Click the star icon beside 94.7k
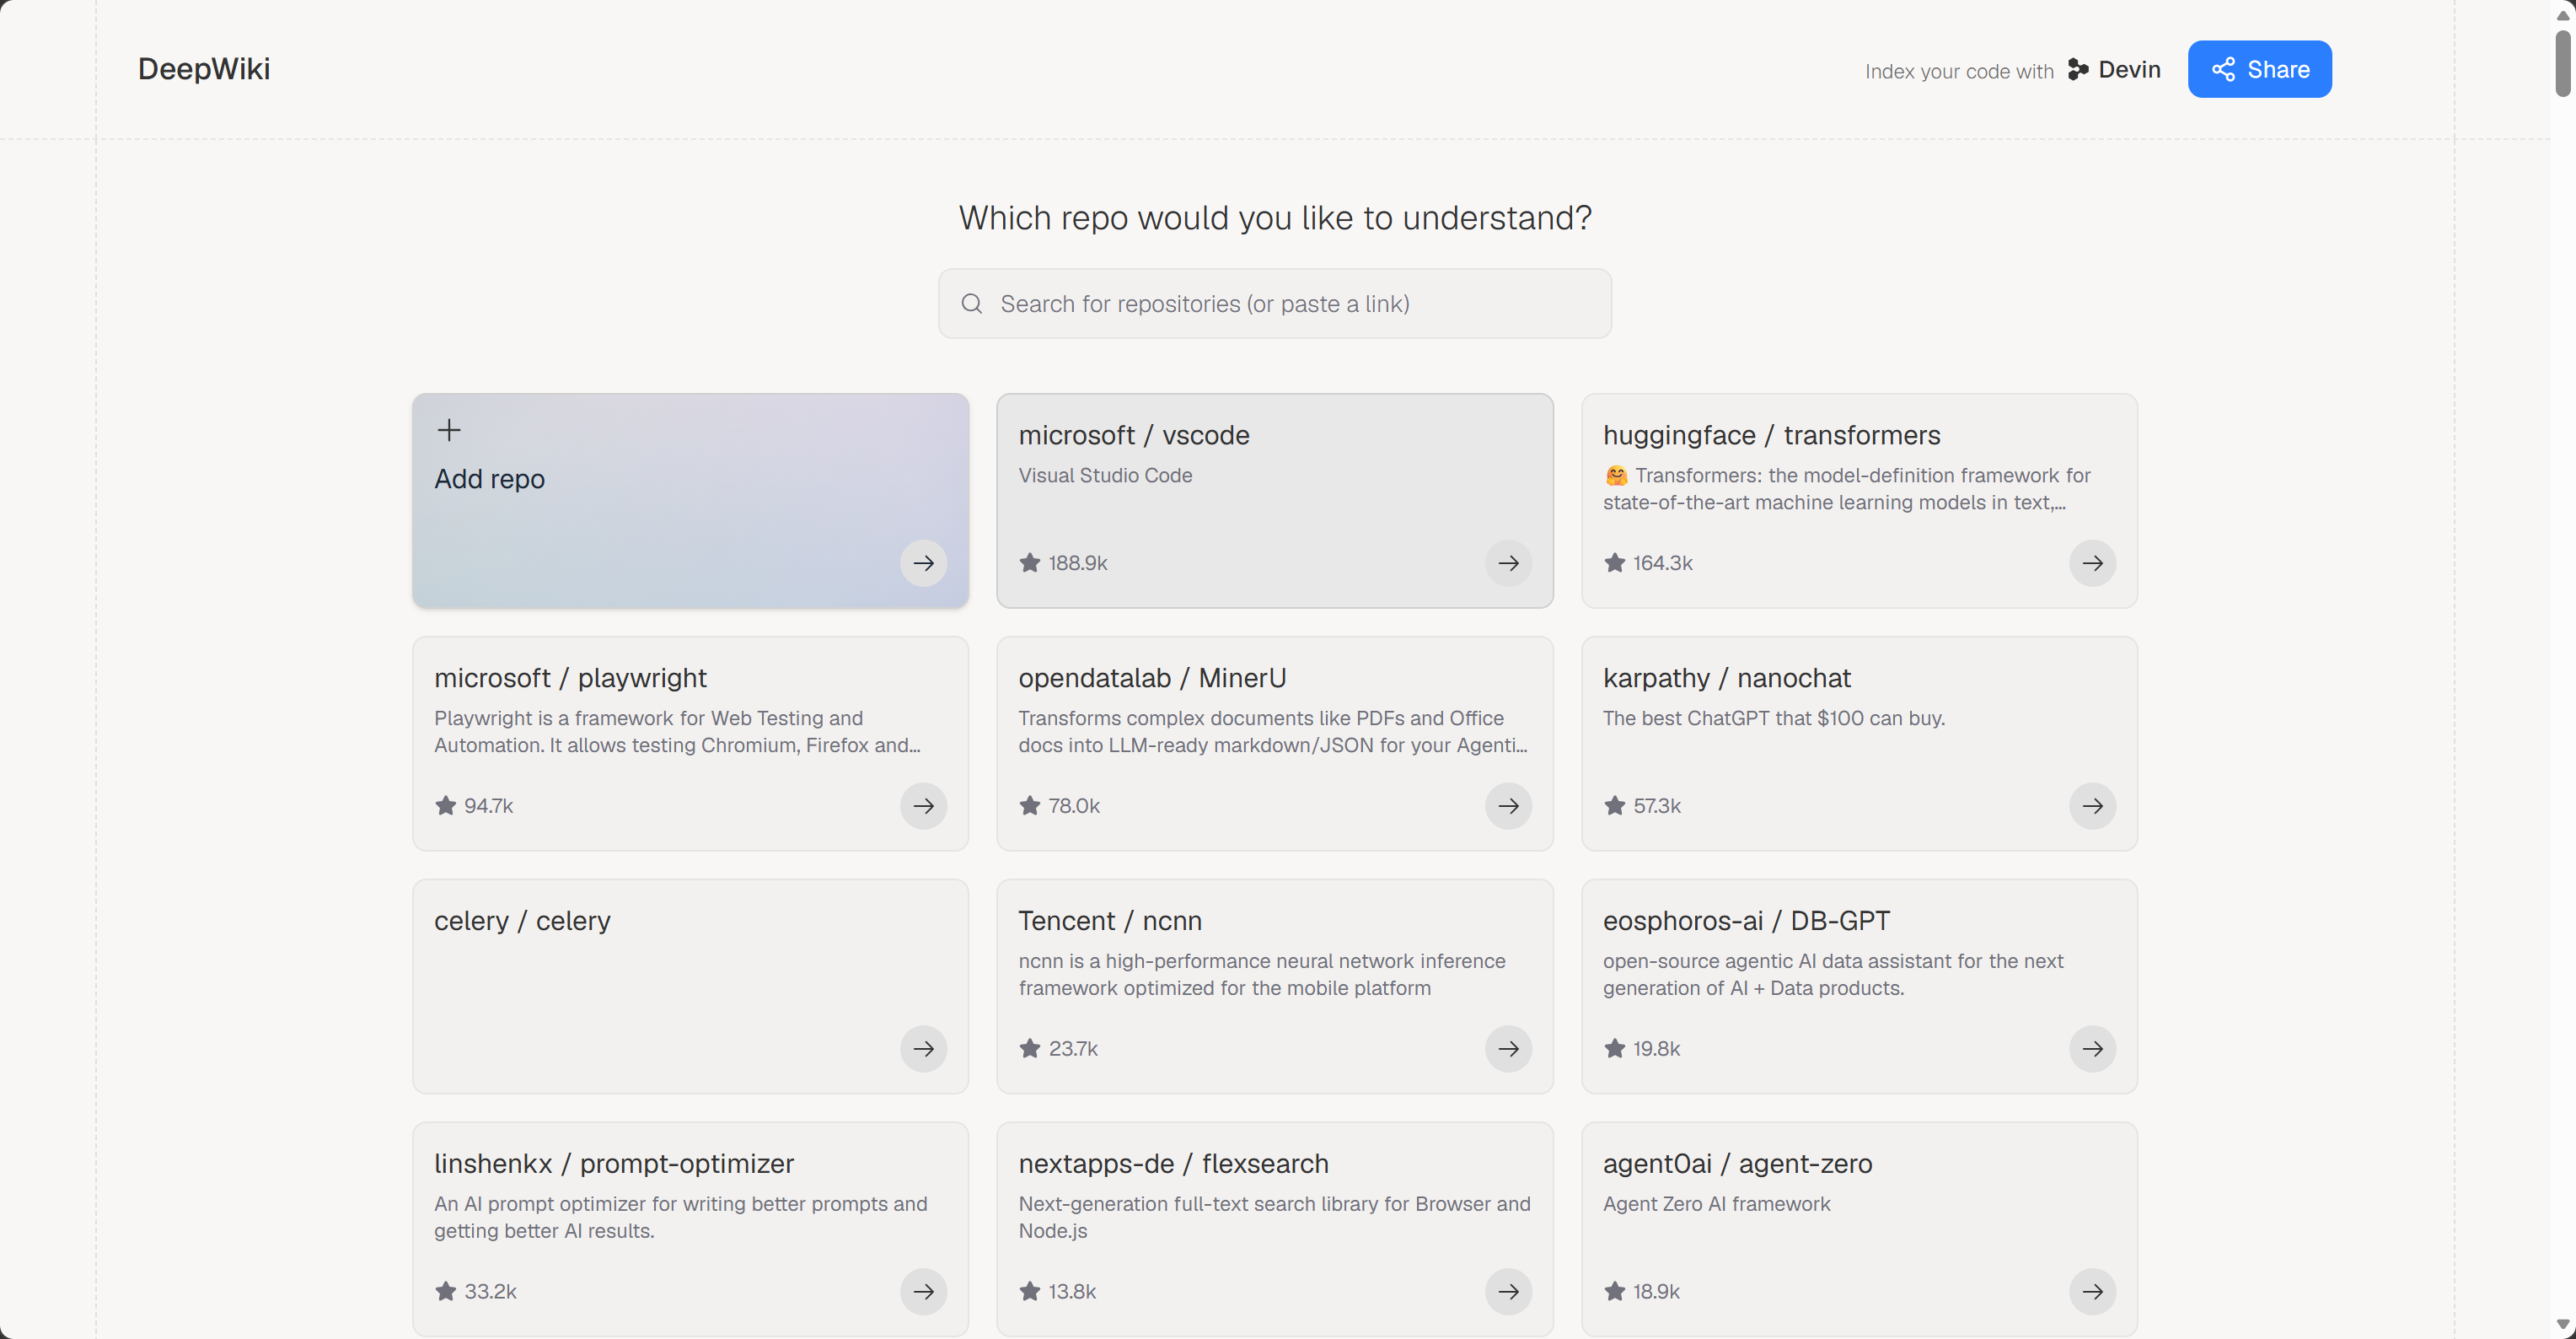This screenshot has width=2576, height=1339. click(x=446, y=805)
